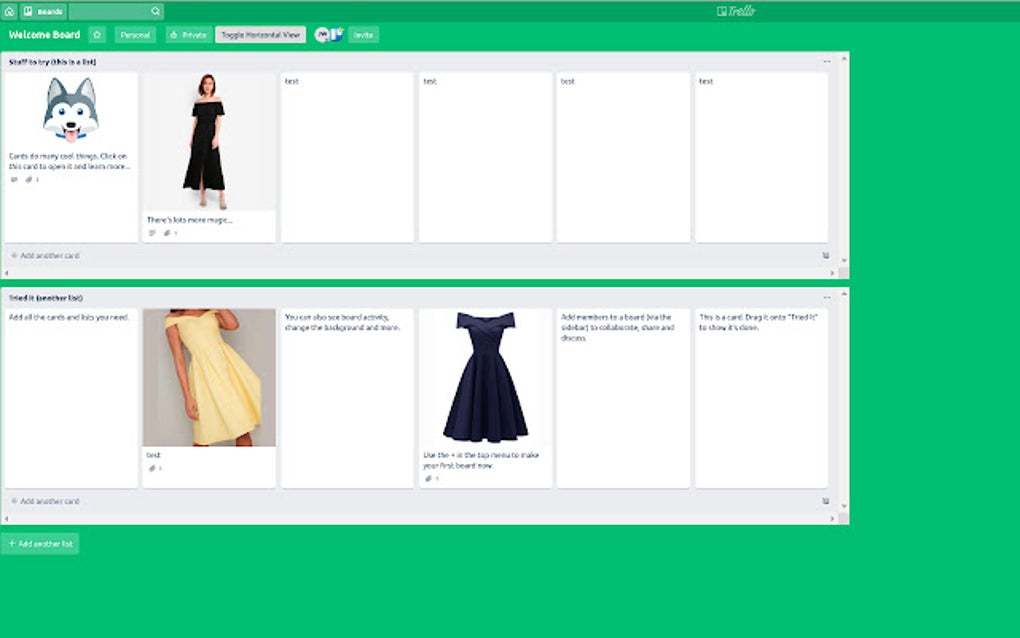The width and height of the screenshot is (1020, 638).
Task: Click up arrow of Stuff to try scrollbar
Action: tap(844, 59)
